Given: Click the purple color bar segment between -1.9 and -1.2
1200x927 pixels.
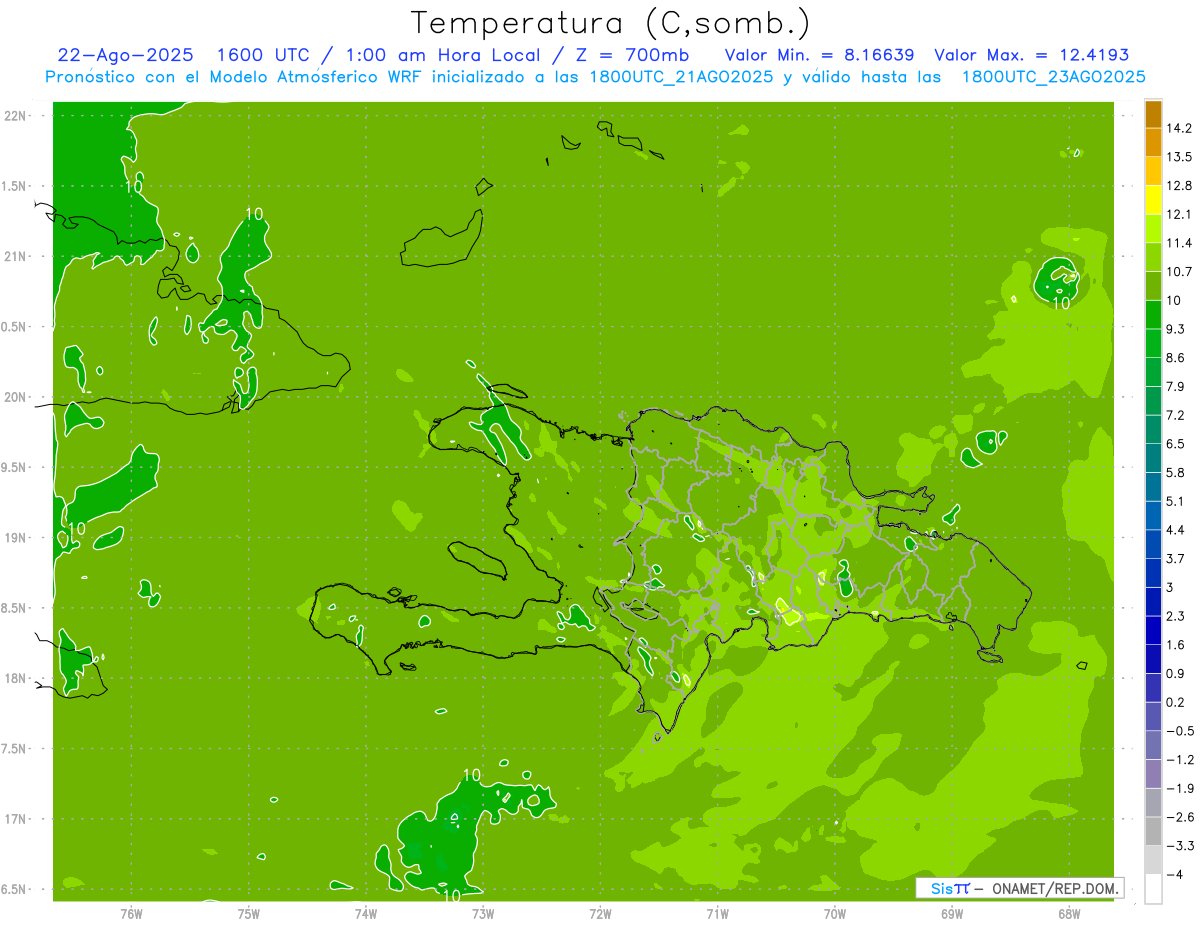Looking at the screenshot, I should pyautogui.click(x=1153, y=774).
